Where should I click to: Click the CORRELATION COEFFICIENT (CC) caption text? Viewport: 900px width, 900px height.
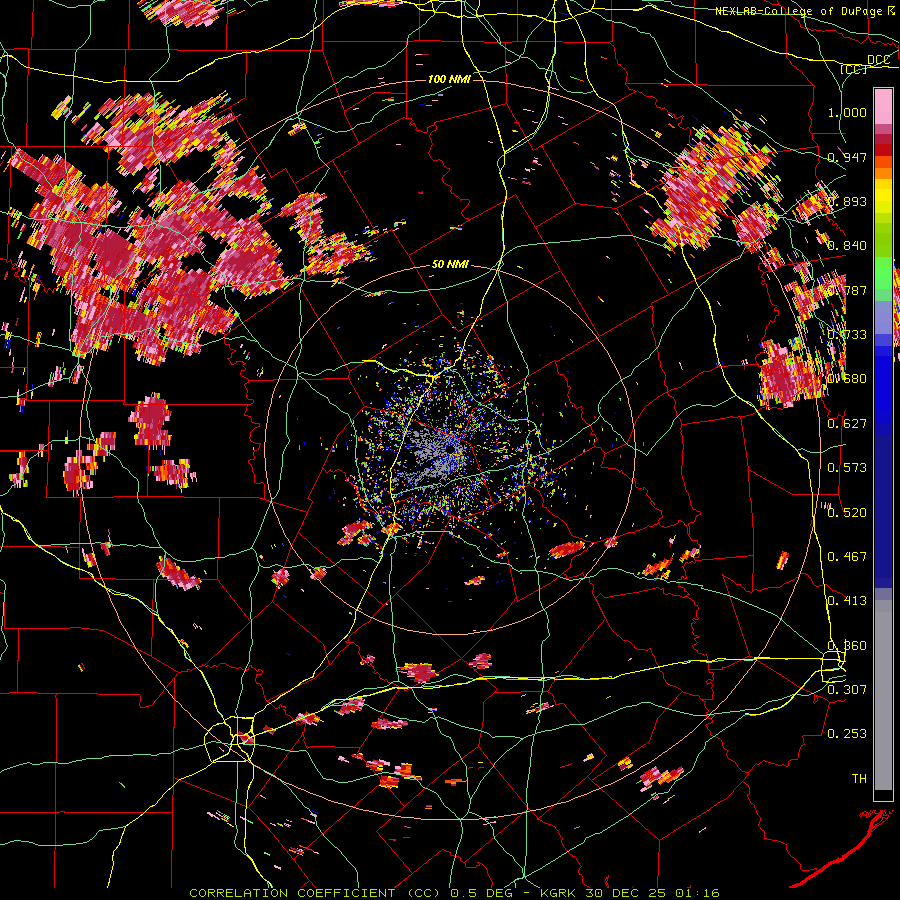tap(315, 893)
